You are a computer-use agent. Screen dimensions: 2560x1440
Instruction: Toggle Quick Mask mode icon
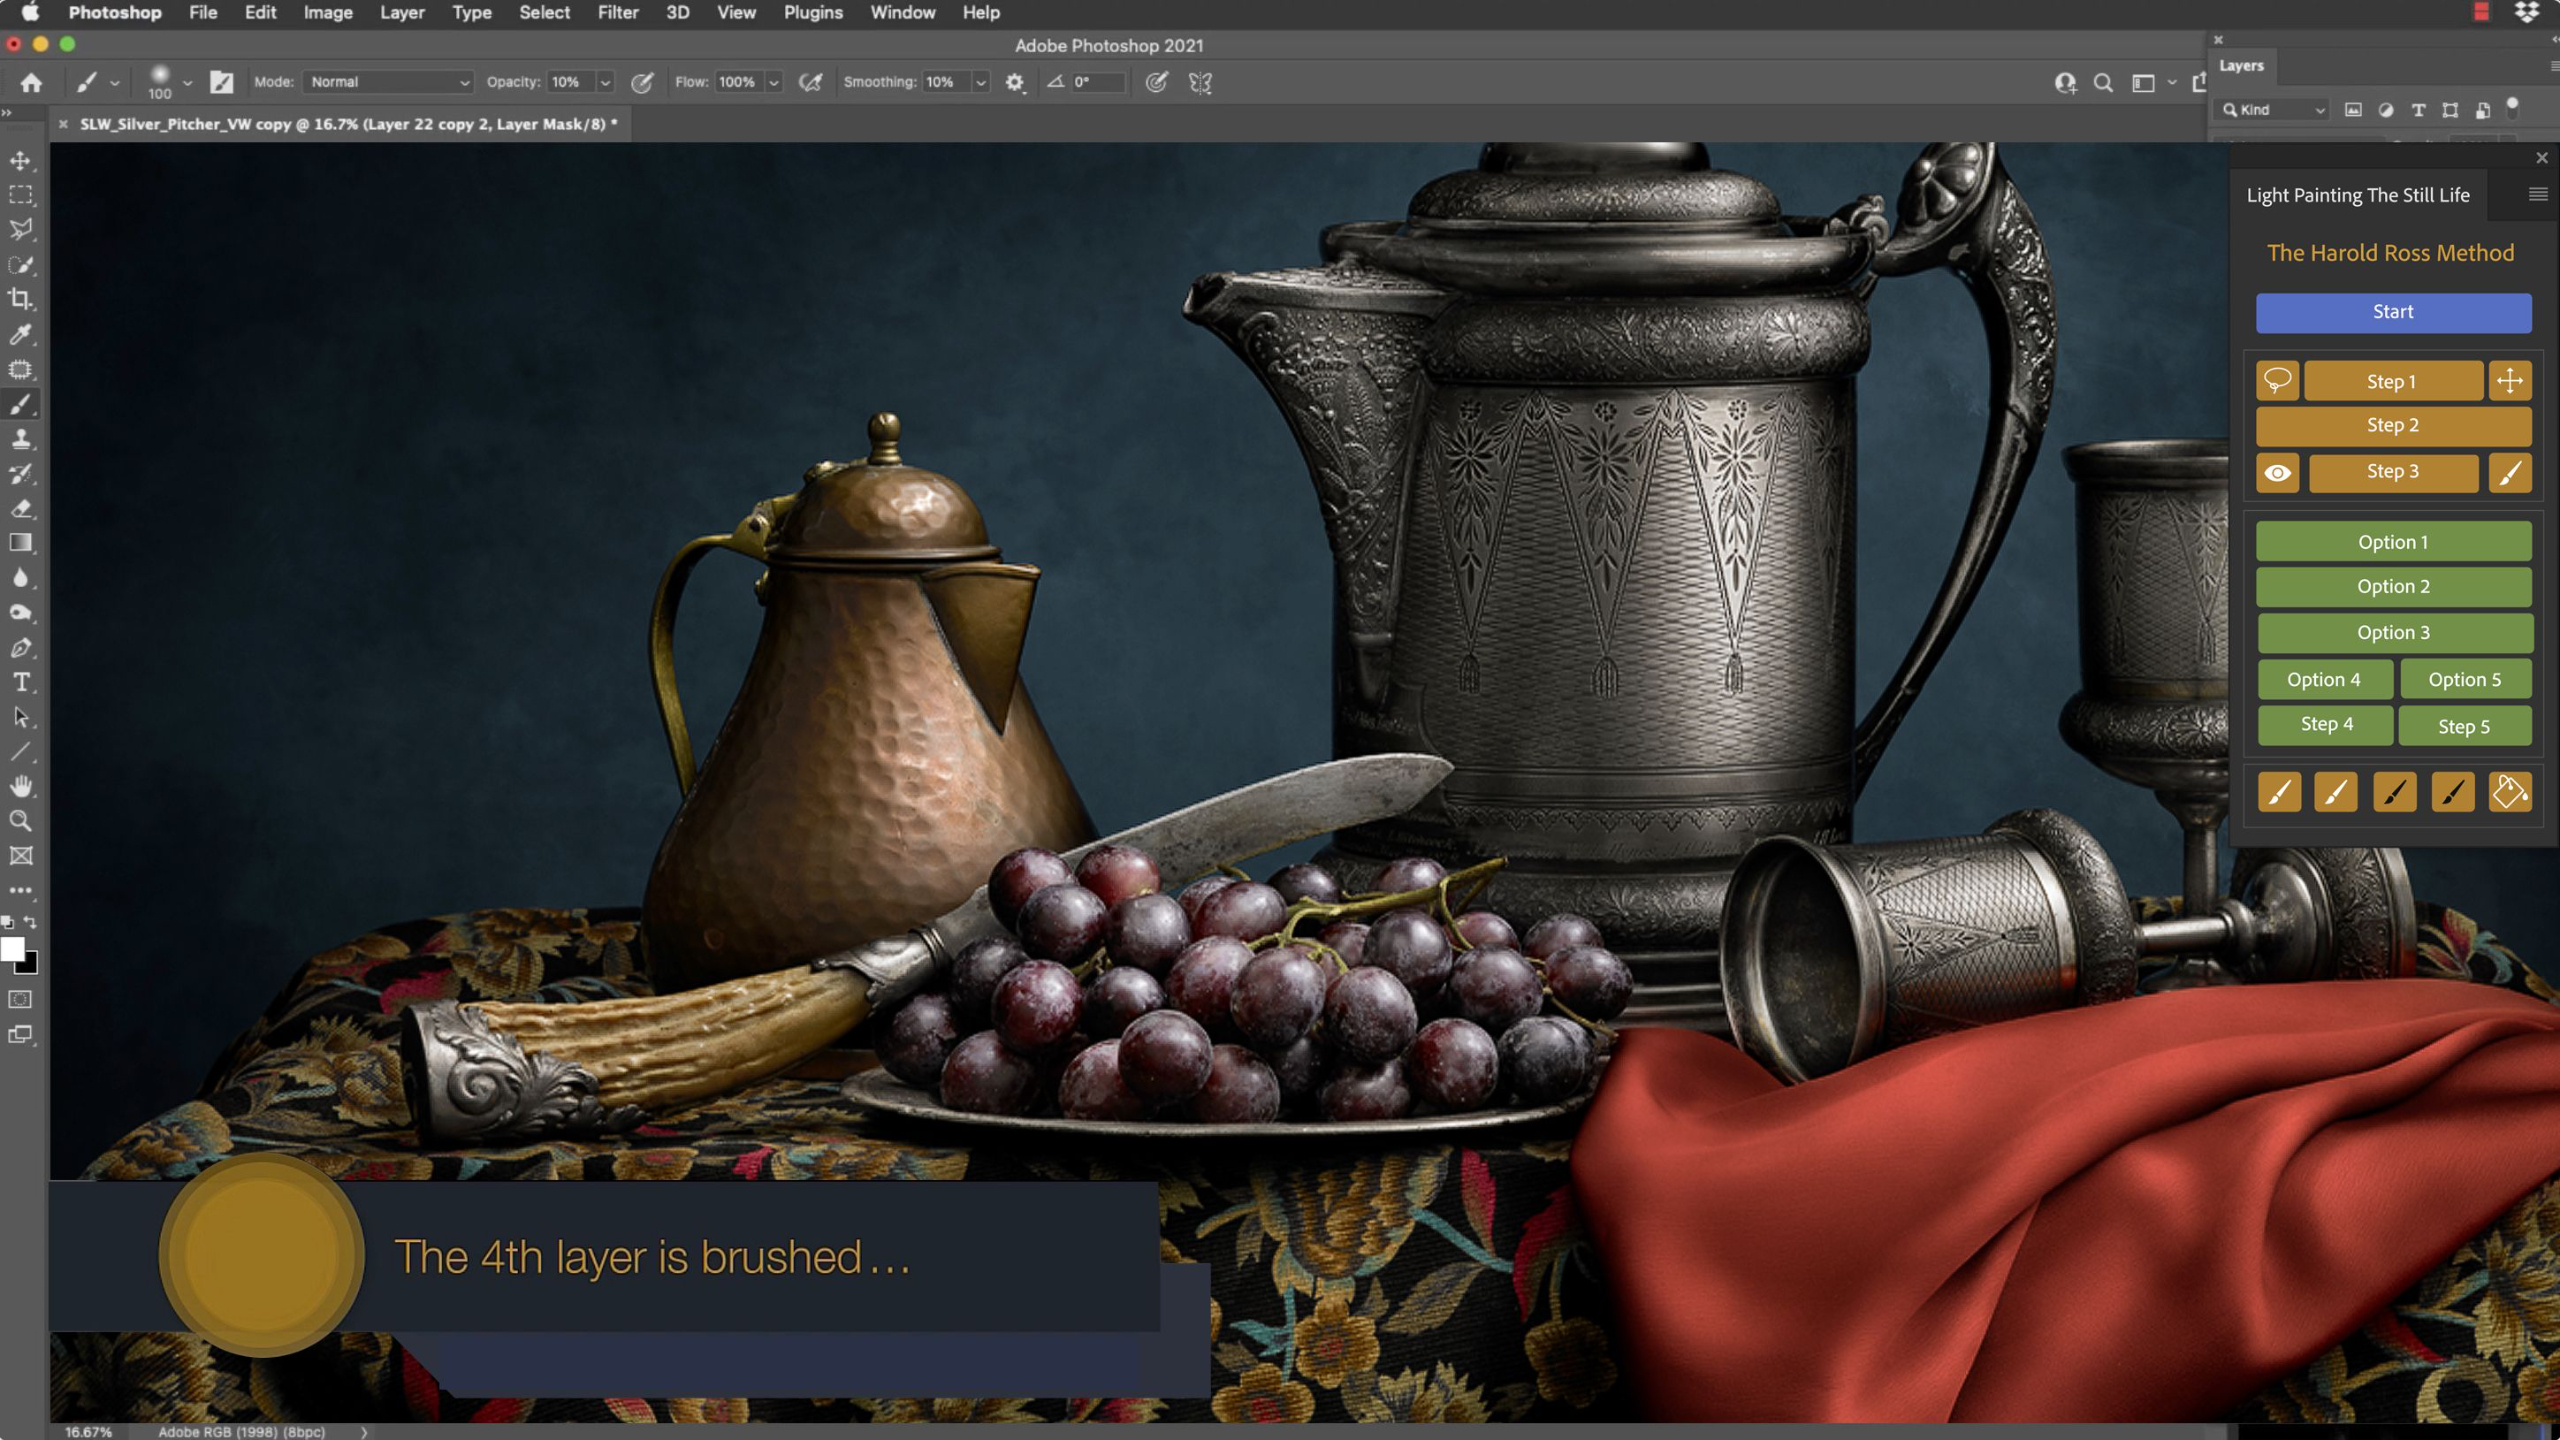click(20, 999)
